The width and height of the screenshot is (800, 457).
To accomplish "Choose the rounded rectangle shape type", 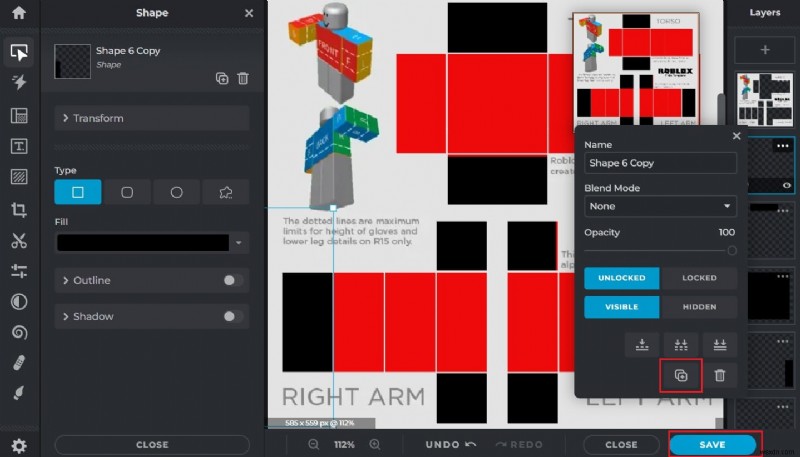I will pyautogui.click(x=127, y=192).
